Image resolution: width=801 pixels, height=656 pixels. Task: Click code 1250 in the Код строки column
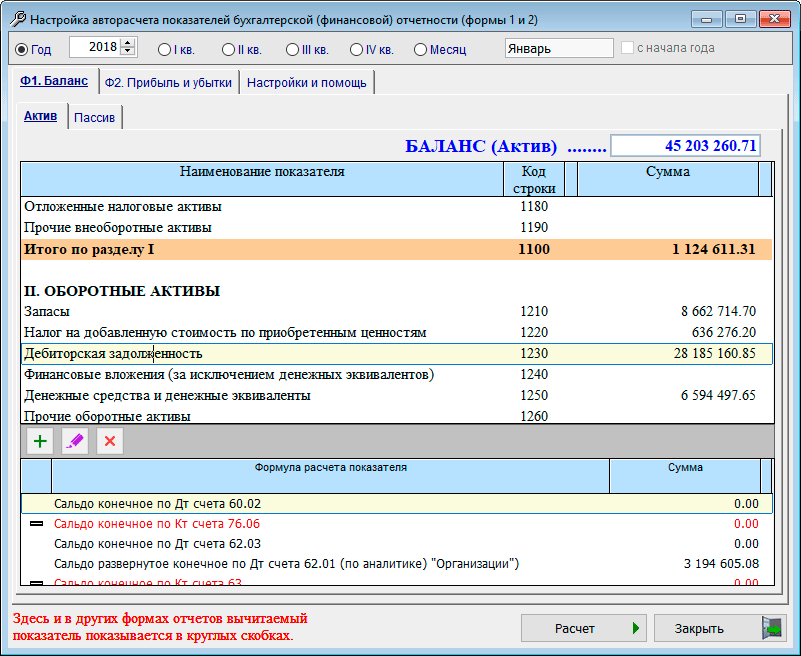pyautogui.click(x=534, y=395)
